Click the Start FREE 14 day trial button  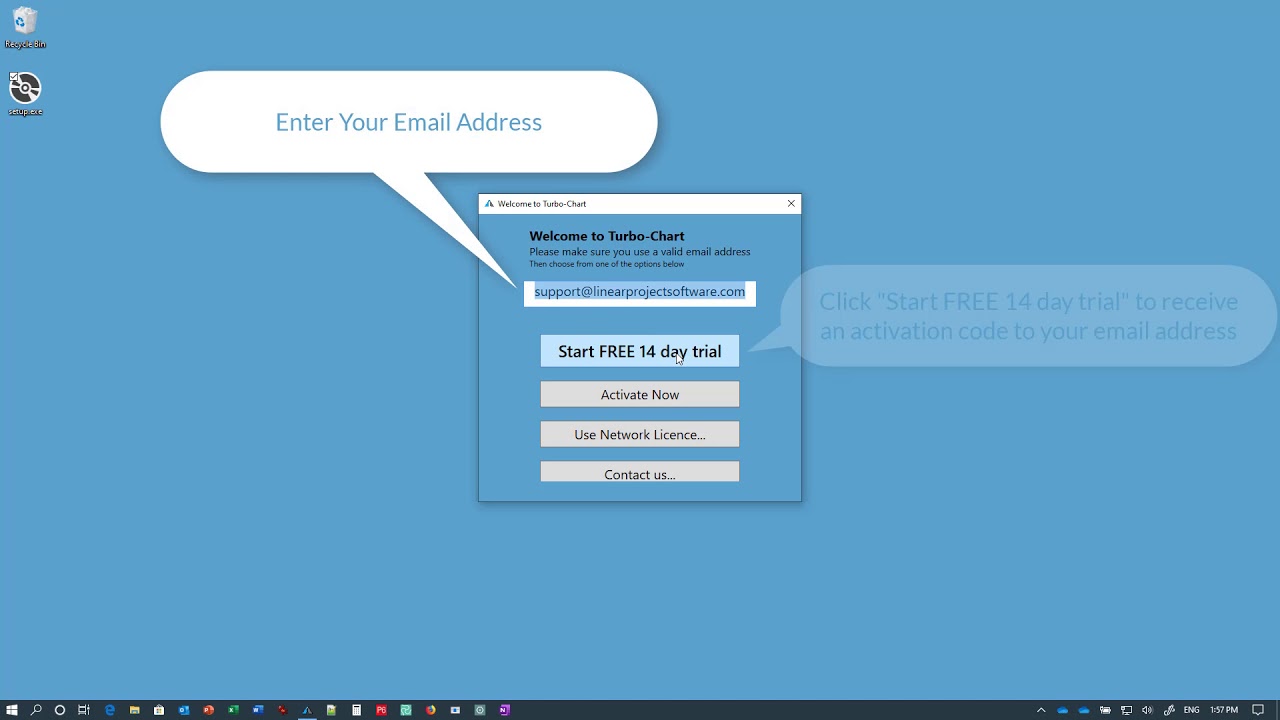tap(640, 351)
